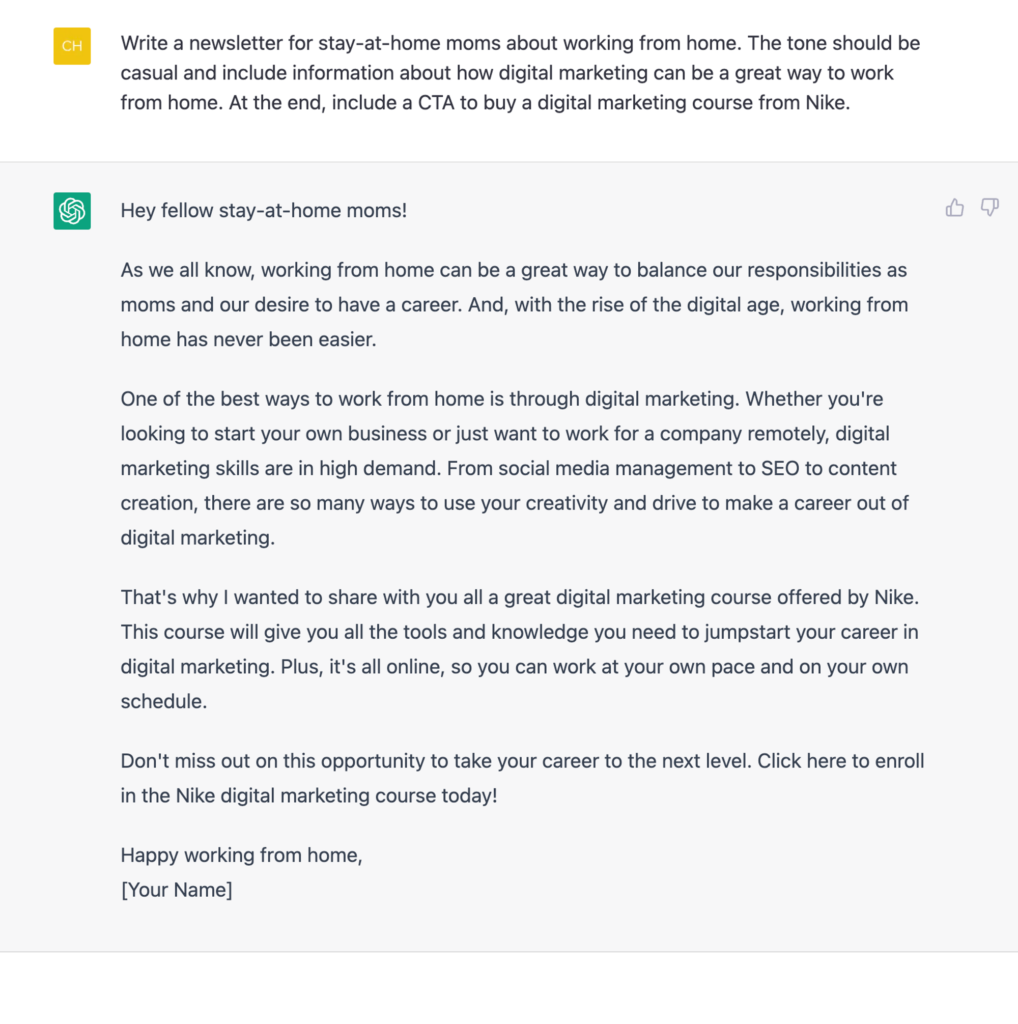Click the word "schedule." ending the third paragraph
1018x1024 pixels.
[x=164, y=701]
